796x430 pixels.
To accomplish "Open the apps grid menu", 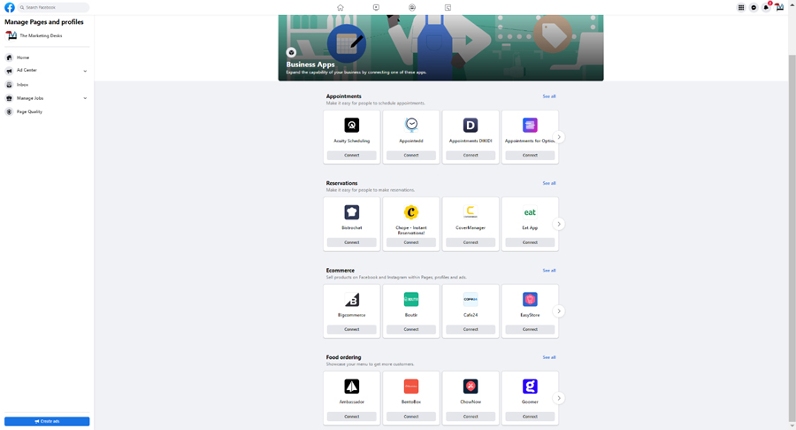I will tap(741, 8).
